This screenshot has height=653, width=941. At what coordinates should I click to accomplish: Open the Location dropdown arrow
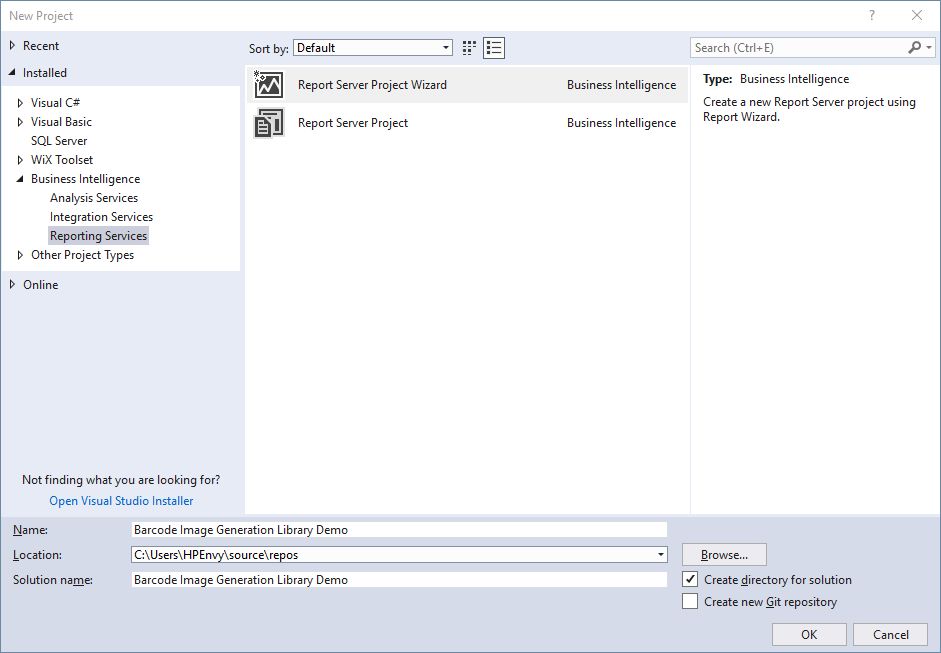(661, 555)
